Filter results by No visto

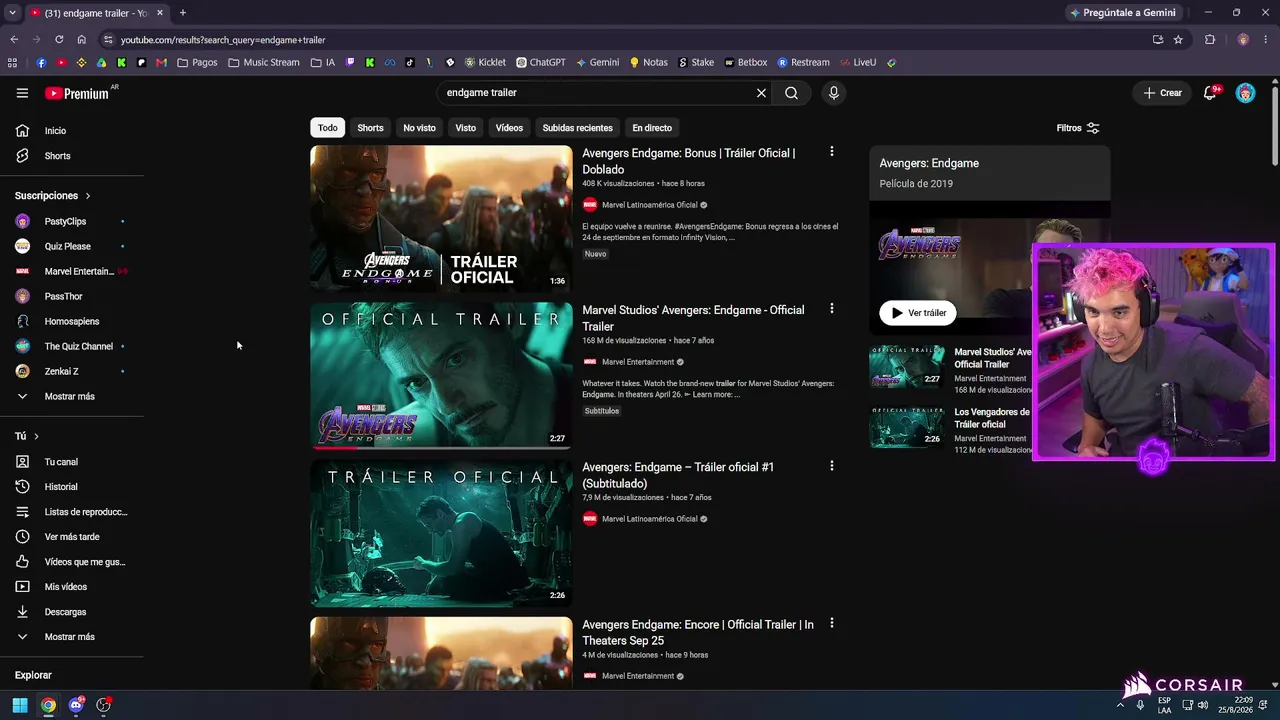point(419,128)
